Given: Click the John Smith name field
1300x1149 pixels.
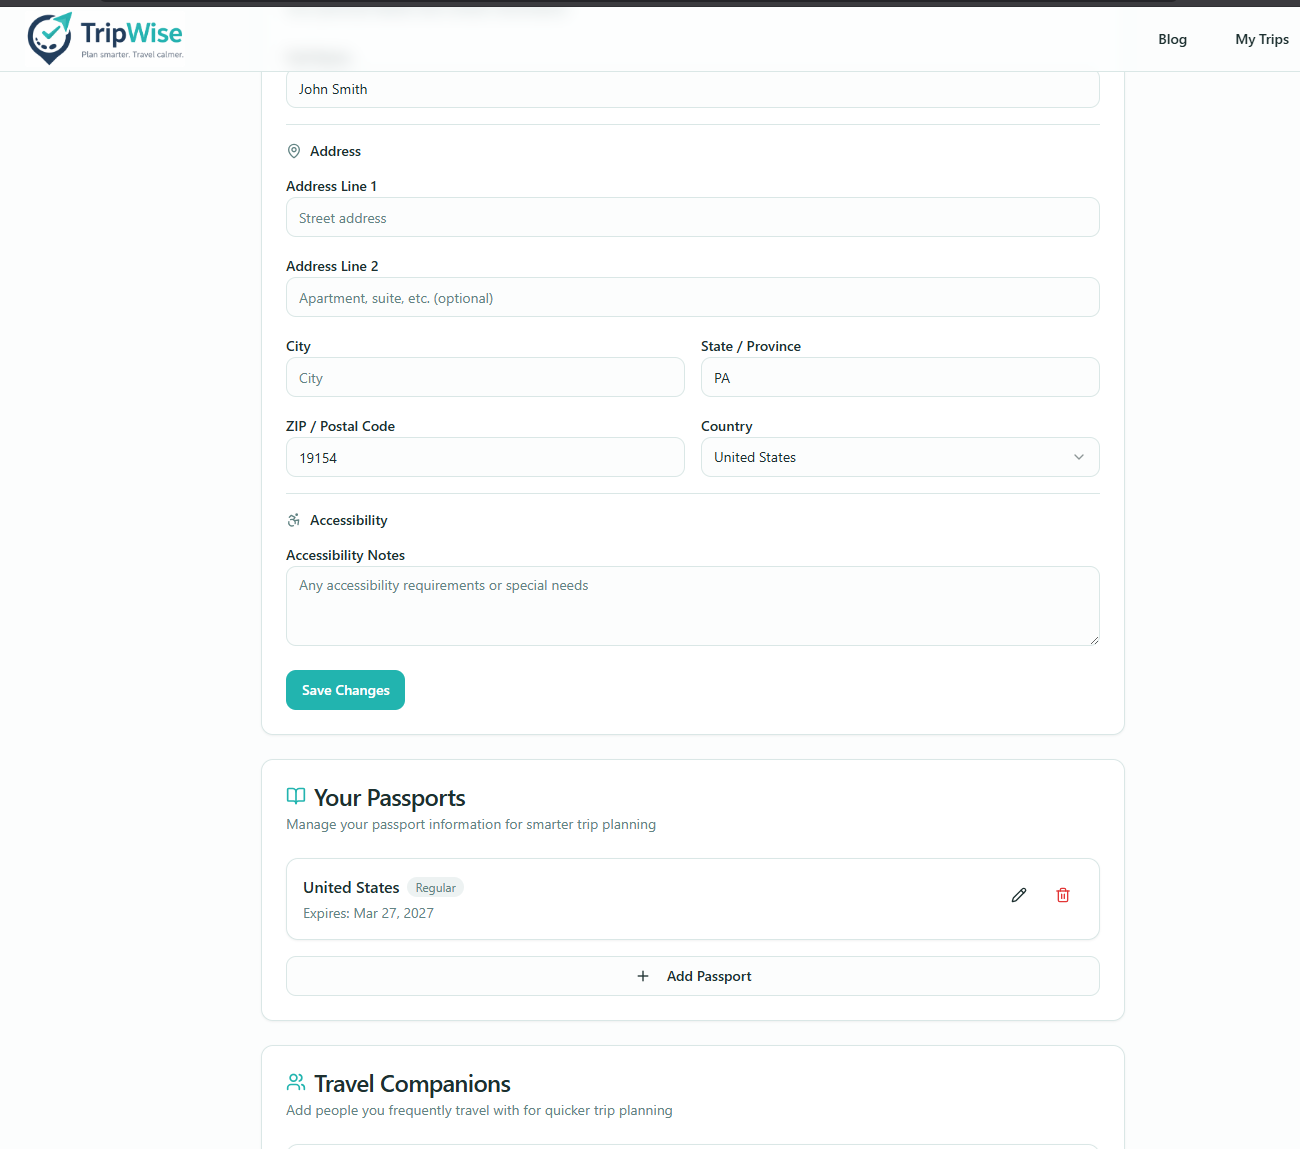Looking at the screenshot, I should 692,89.
